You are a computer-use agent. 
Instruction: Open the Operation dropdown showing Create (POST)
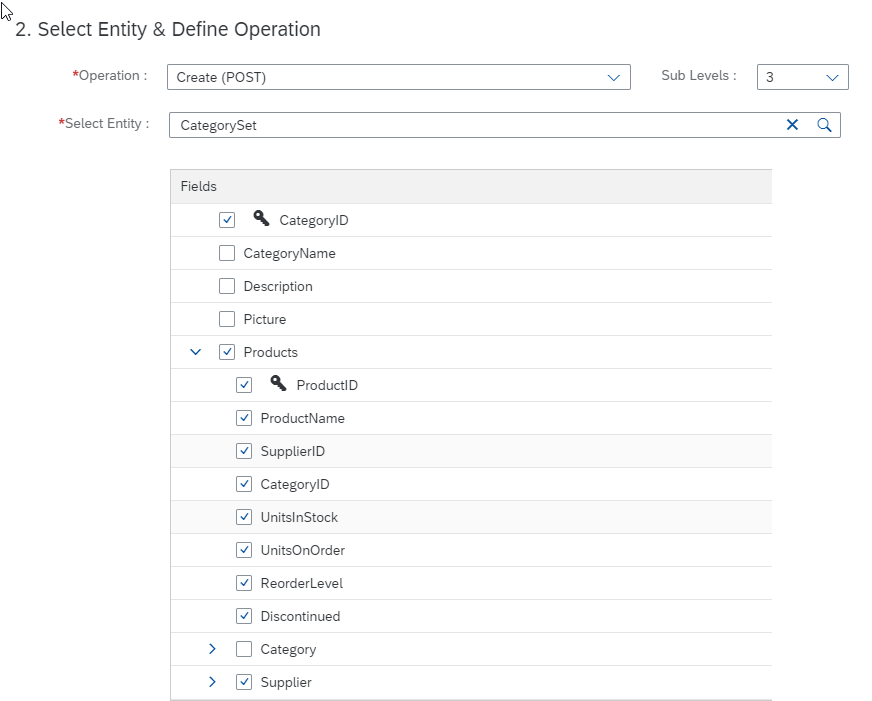point(613,76)
